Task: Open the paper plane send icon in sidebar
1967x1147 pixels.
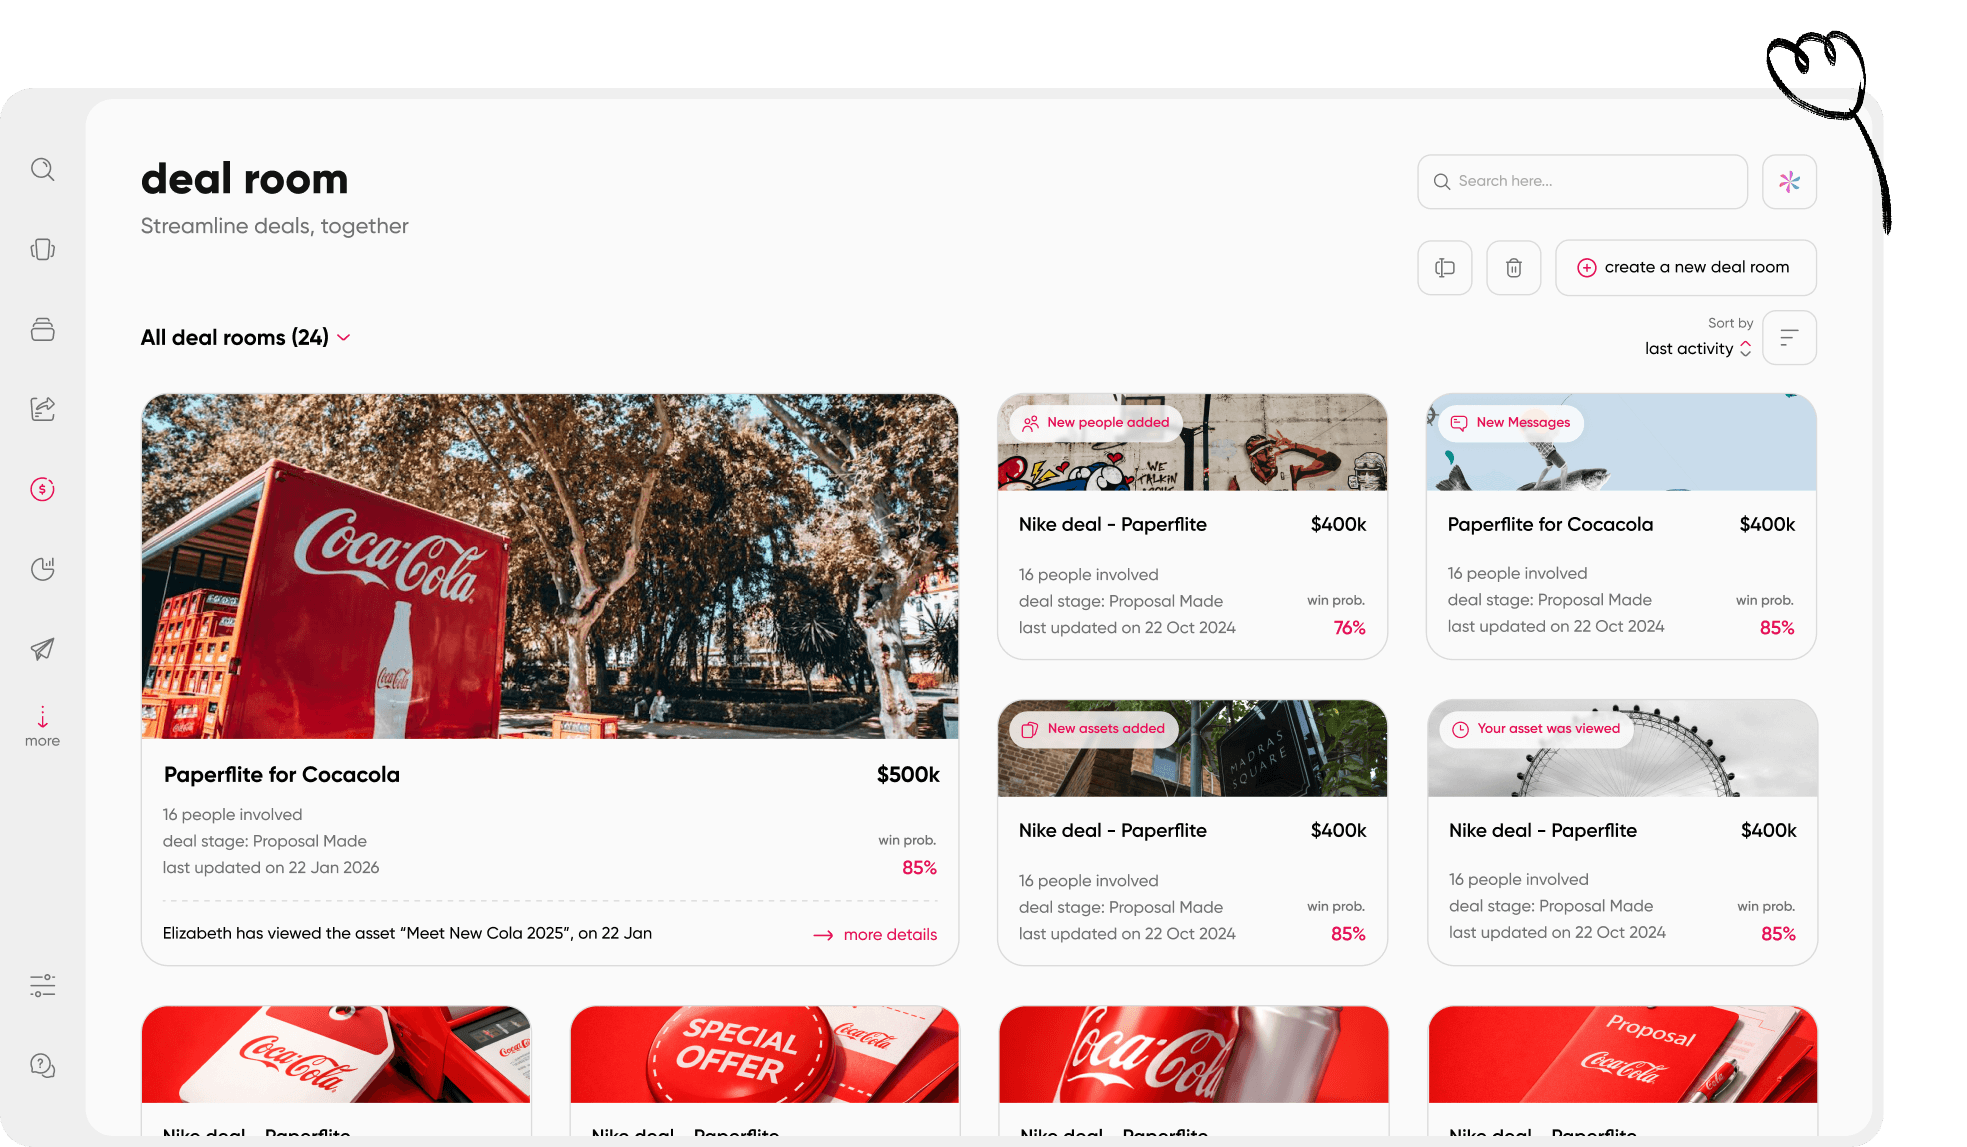Action: pyautogui.click(x=42, y=649)
